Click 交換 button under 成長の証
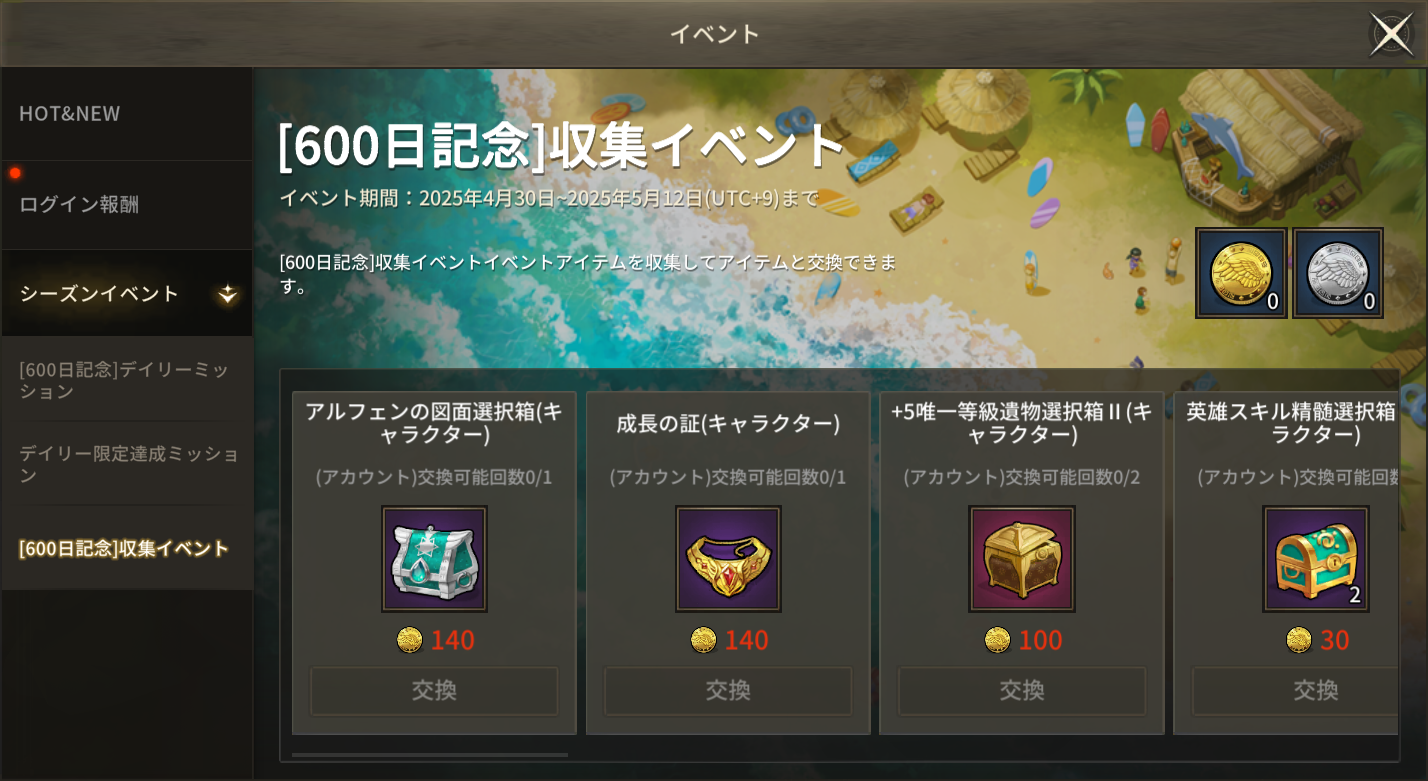Image resolution: width=1428 pixels, height=781 pixels. [x=728, y=691]
